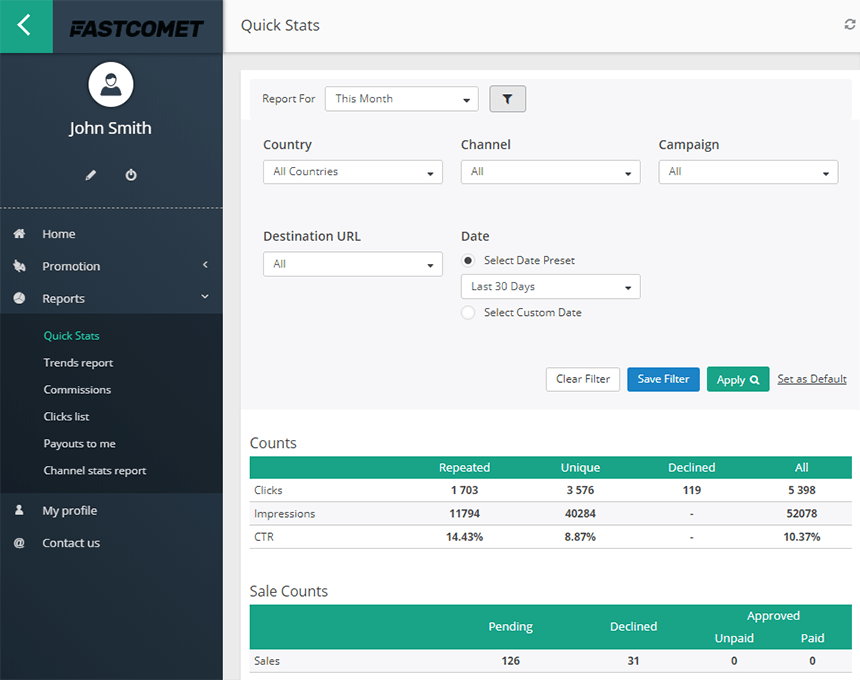Click the Apply button
Viewport: 860px width, 680px height.
tap(738, 379)
